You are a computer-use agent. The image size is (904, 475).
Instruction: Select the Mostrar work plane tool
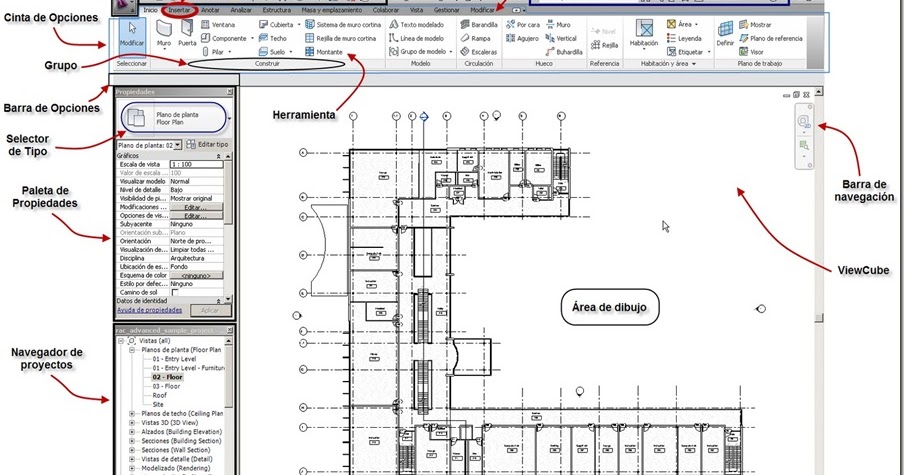point(755,25)
